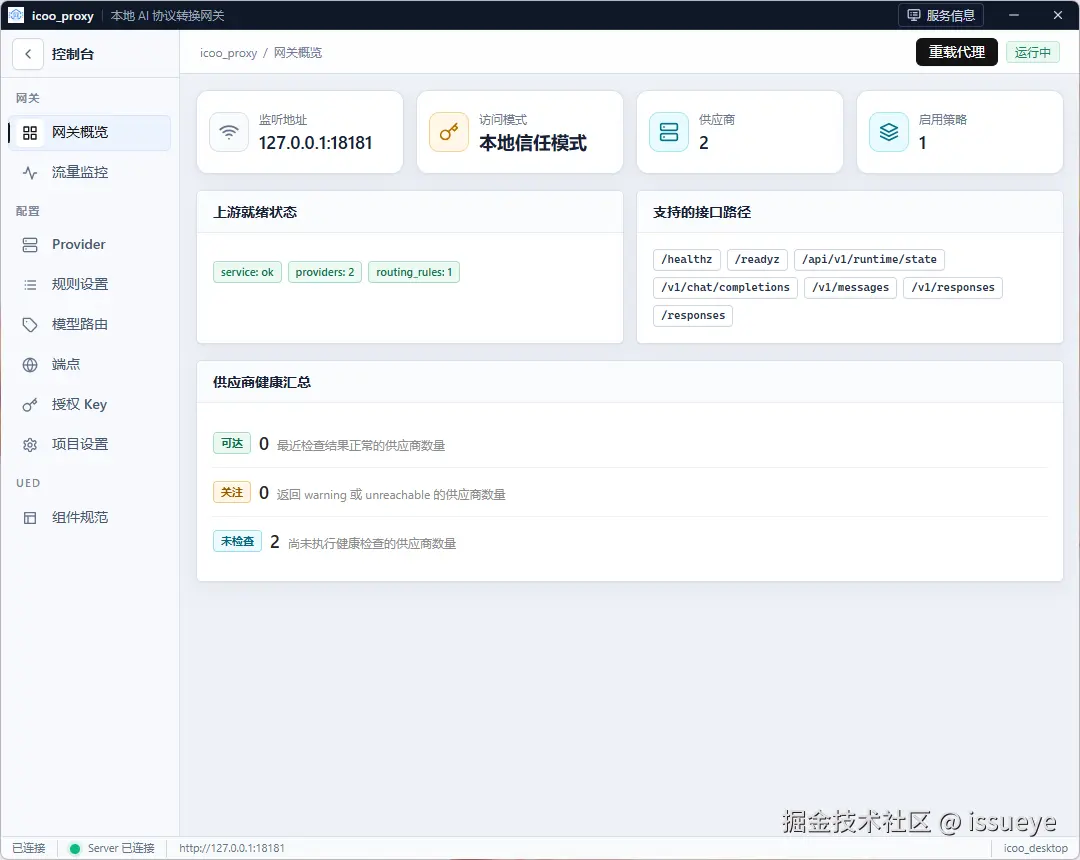This screenshot has height=860, width=1080.
Task: Click the providers: 2 status tag
Action: click(325, 273)
